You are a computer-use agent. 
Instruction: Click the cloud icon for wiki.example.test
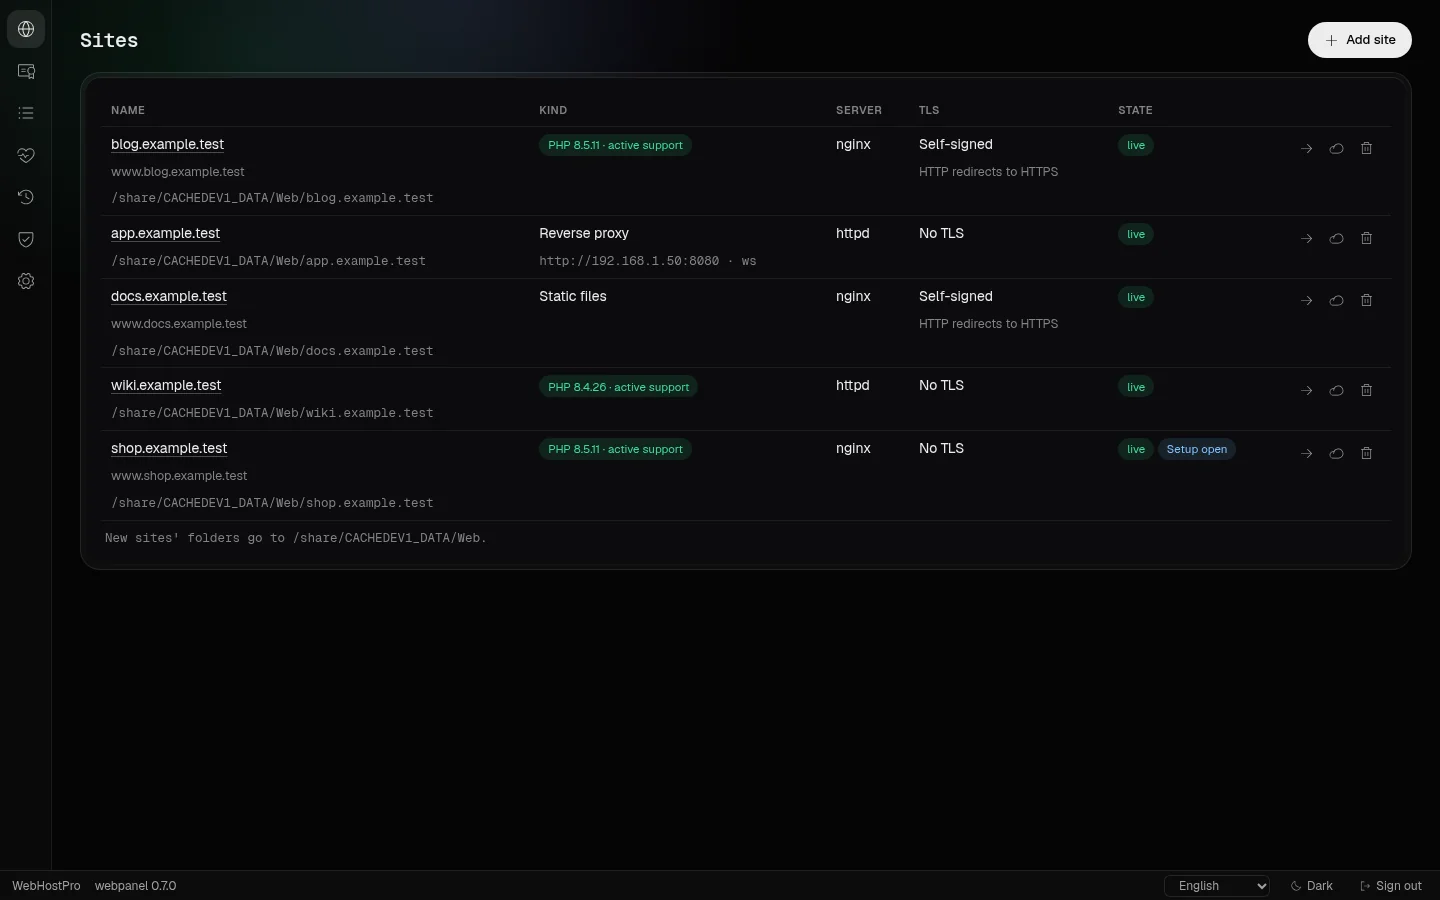tap(1336, 390)
